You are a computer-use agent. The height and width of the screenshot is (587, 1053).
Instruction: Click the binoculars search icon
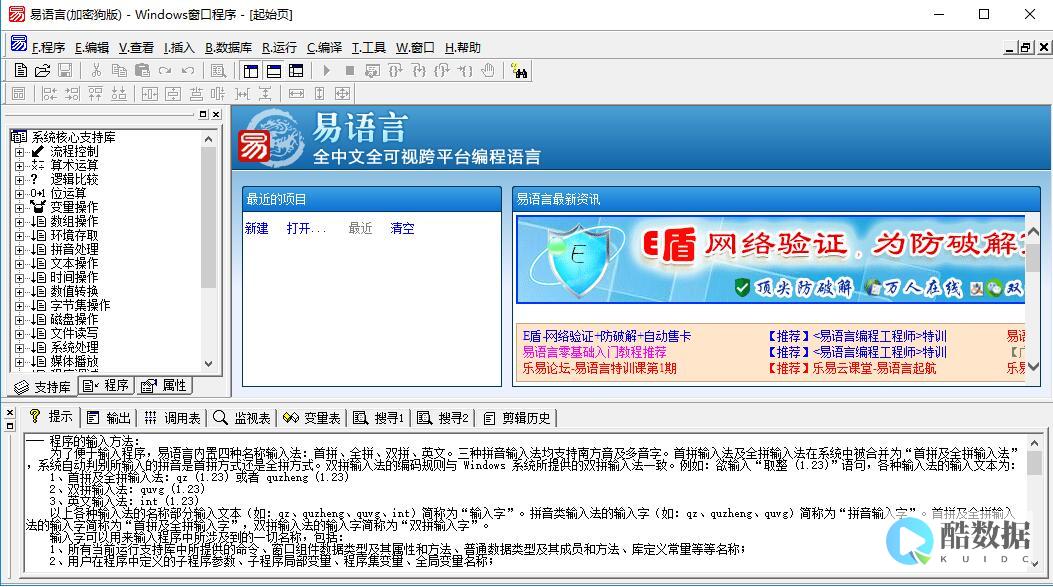click(x=518, y=70)
